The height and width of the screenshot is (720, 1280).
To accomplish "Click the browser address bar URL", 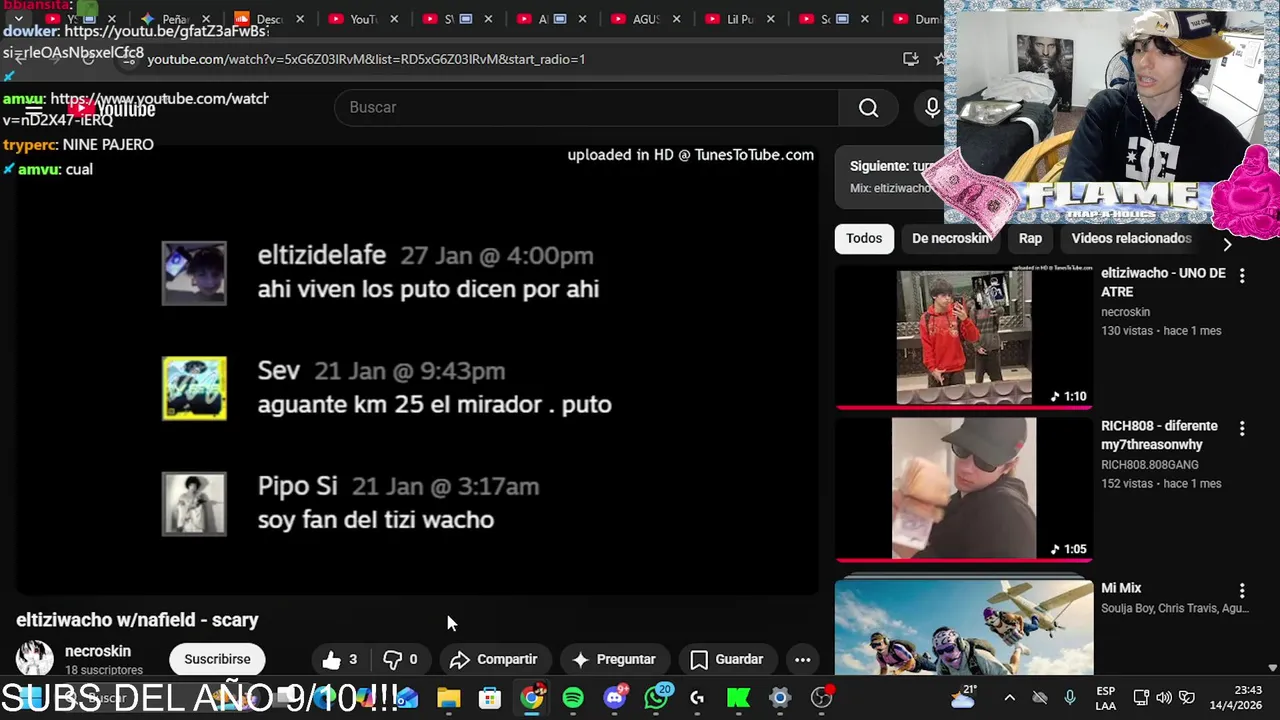I will click(x=366, y=59).
